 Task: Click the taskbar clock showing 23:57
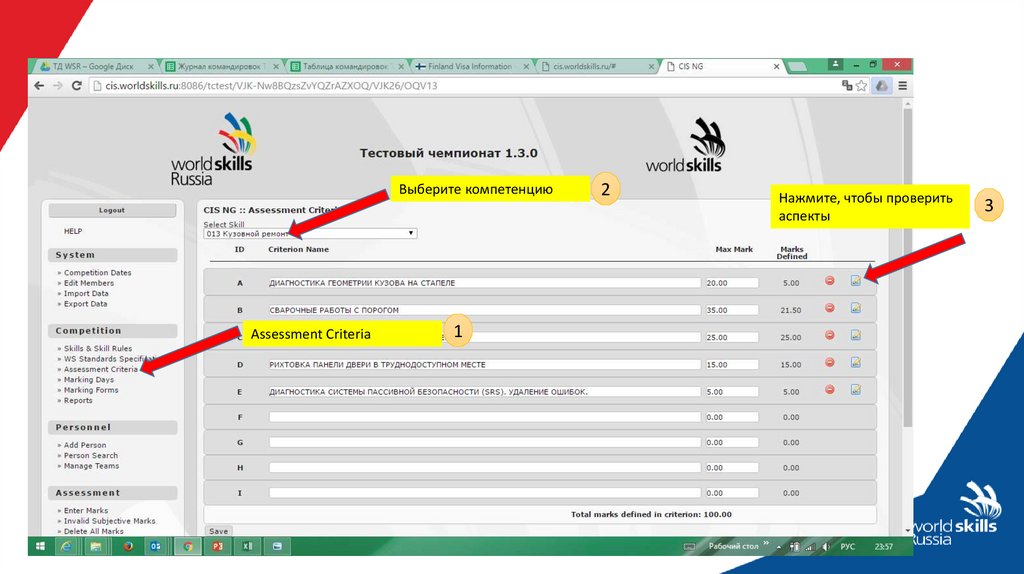pyautogui.click(x=884, y=547)
